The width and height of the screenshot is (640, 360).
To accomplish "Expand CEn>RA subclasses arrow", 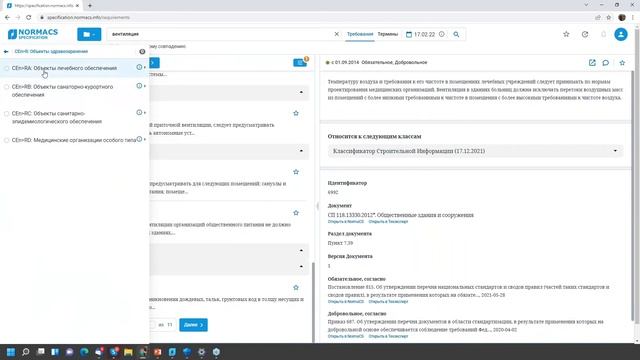I will point(145,67).
